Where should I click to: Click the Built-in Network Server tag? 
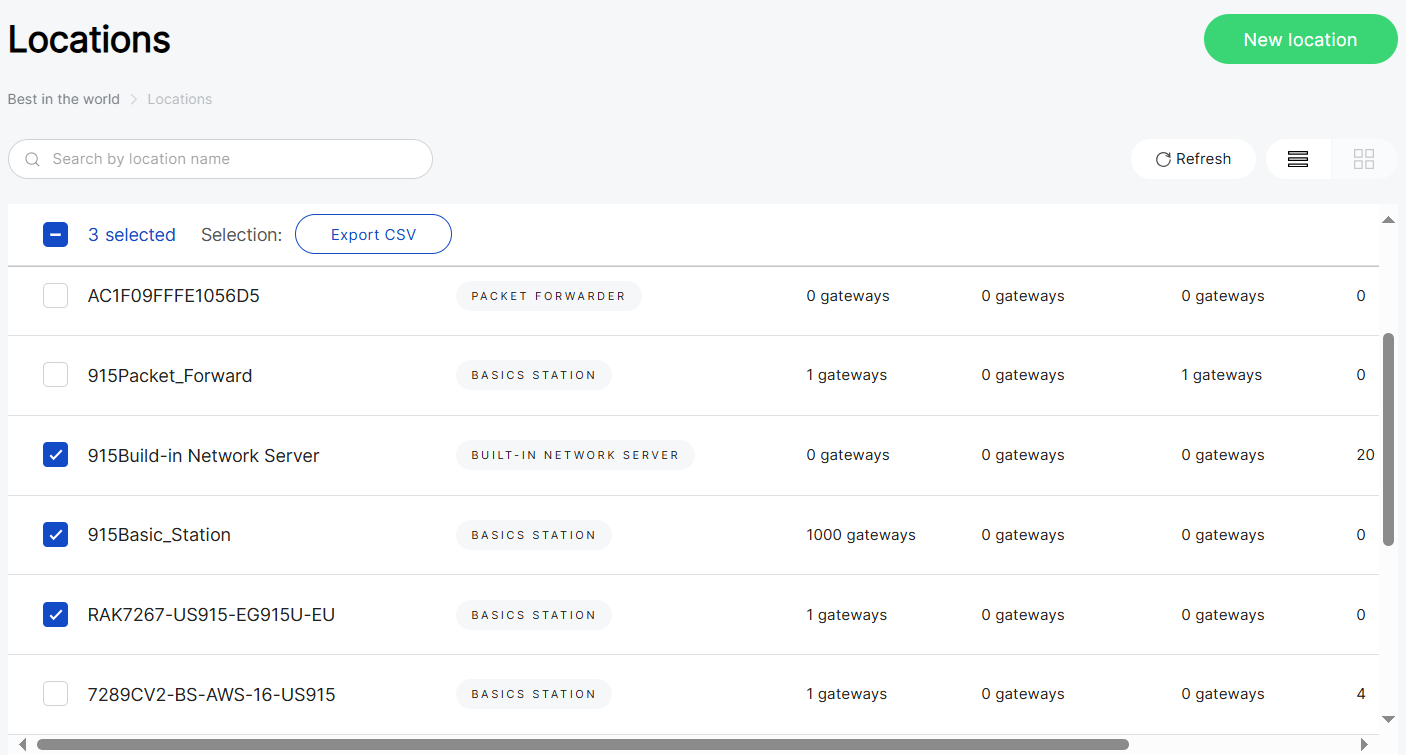[x=575, y=455]
